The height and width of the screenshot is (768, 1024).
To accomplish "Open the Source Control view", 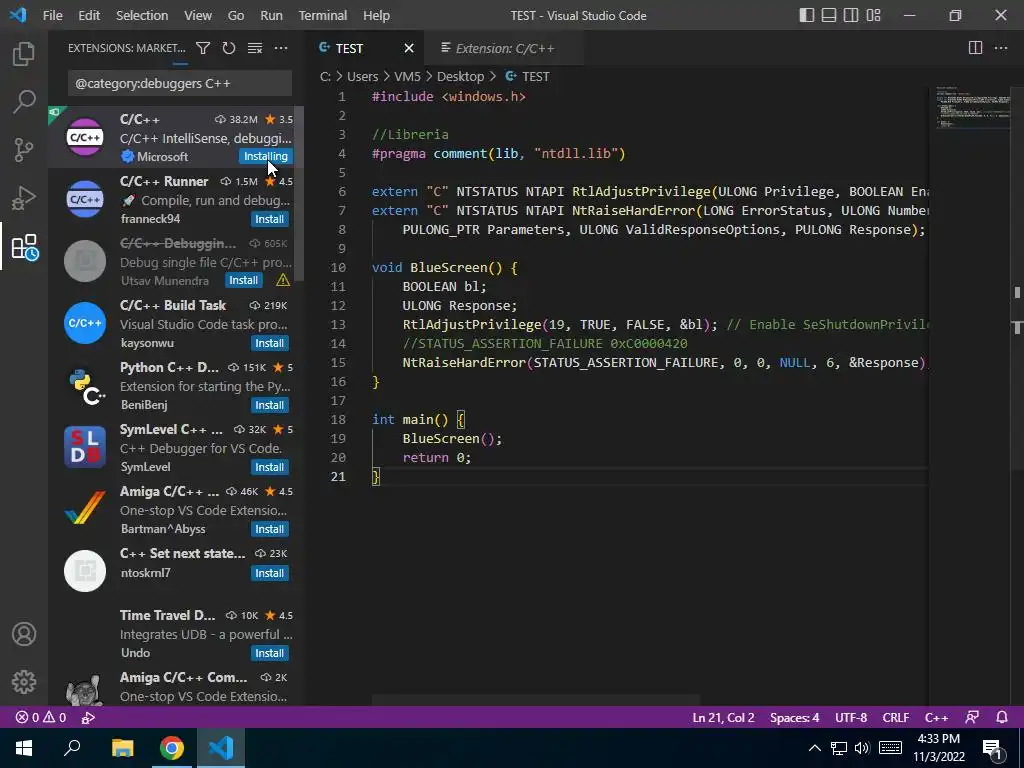I will coord(24,150).
